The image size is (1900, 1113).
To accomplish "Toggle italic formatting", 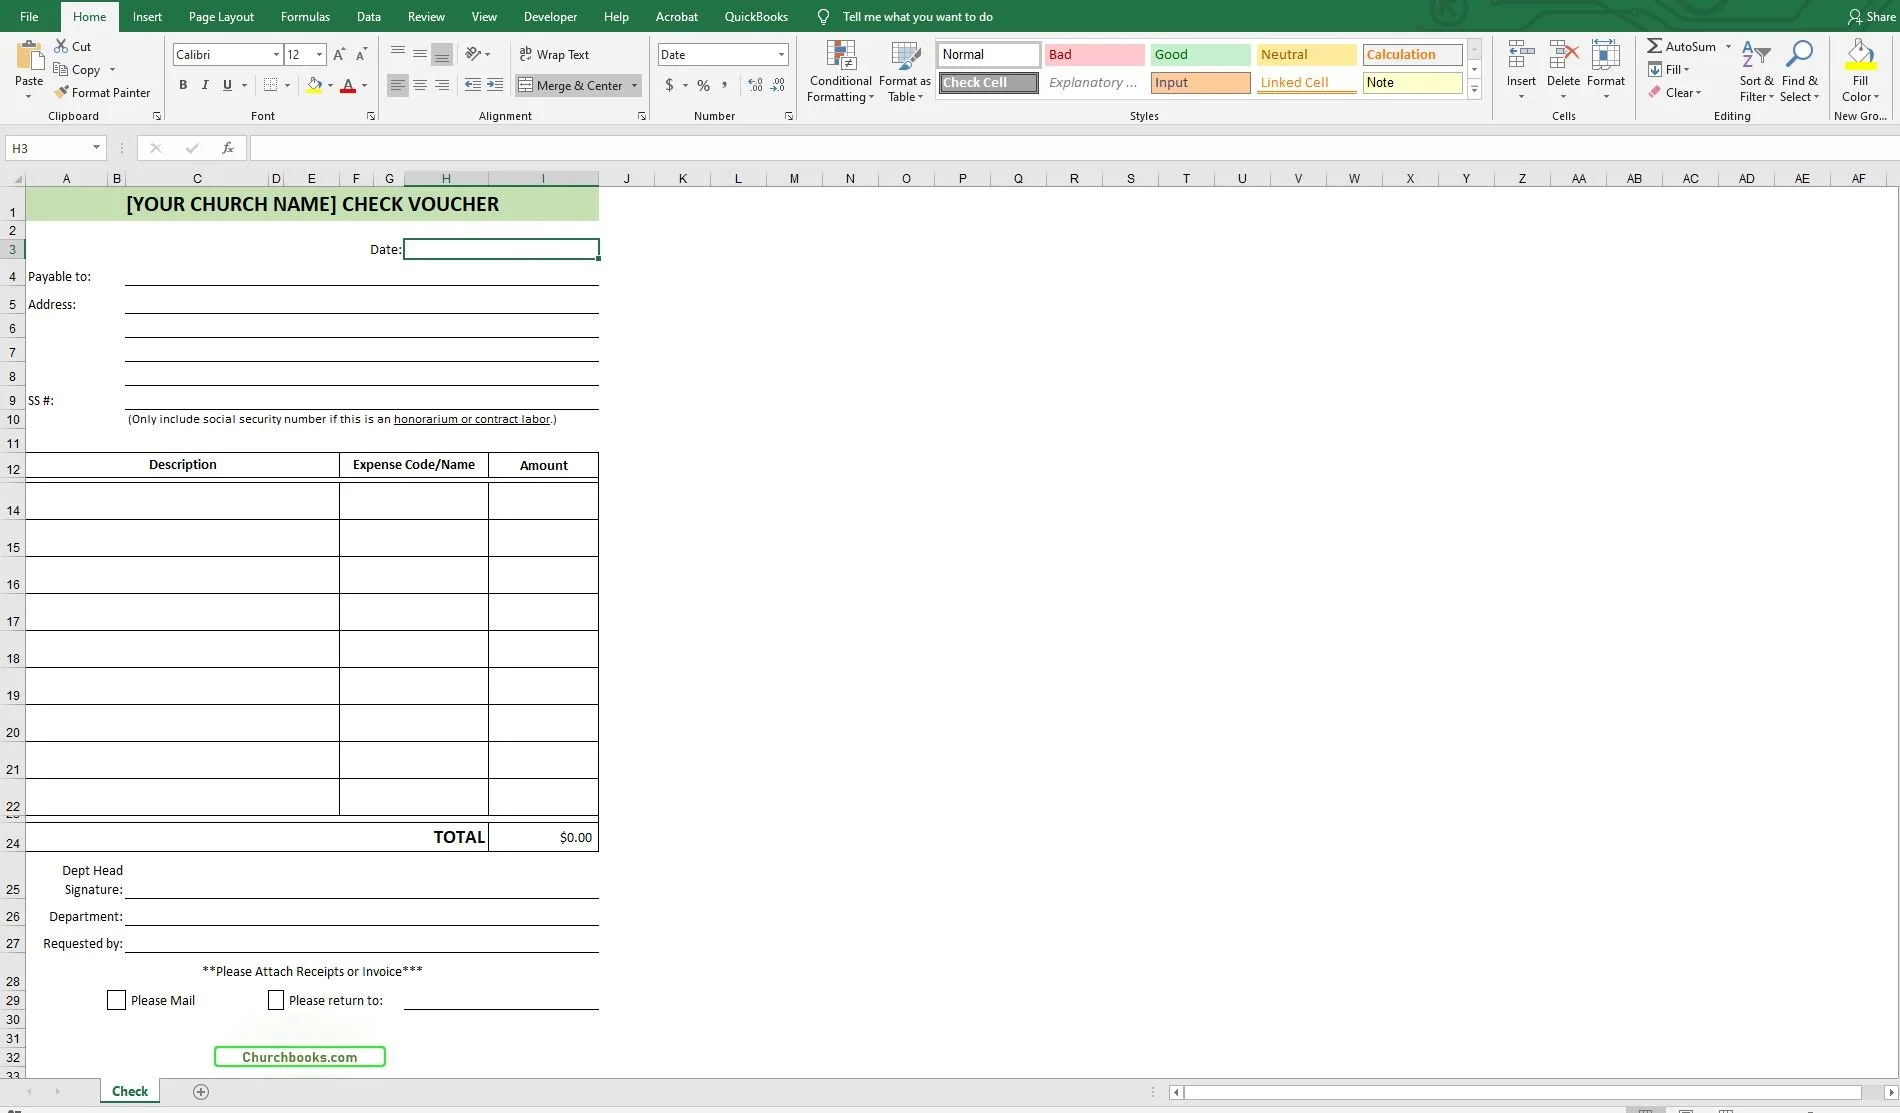I will [204, 85].
